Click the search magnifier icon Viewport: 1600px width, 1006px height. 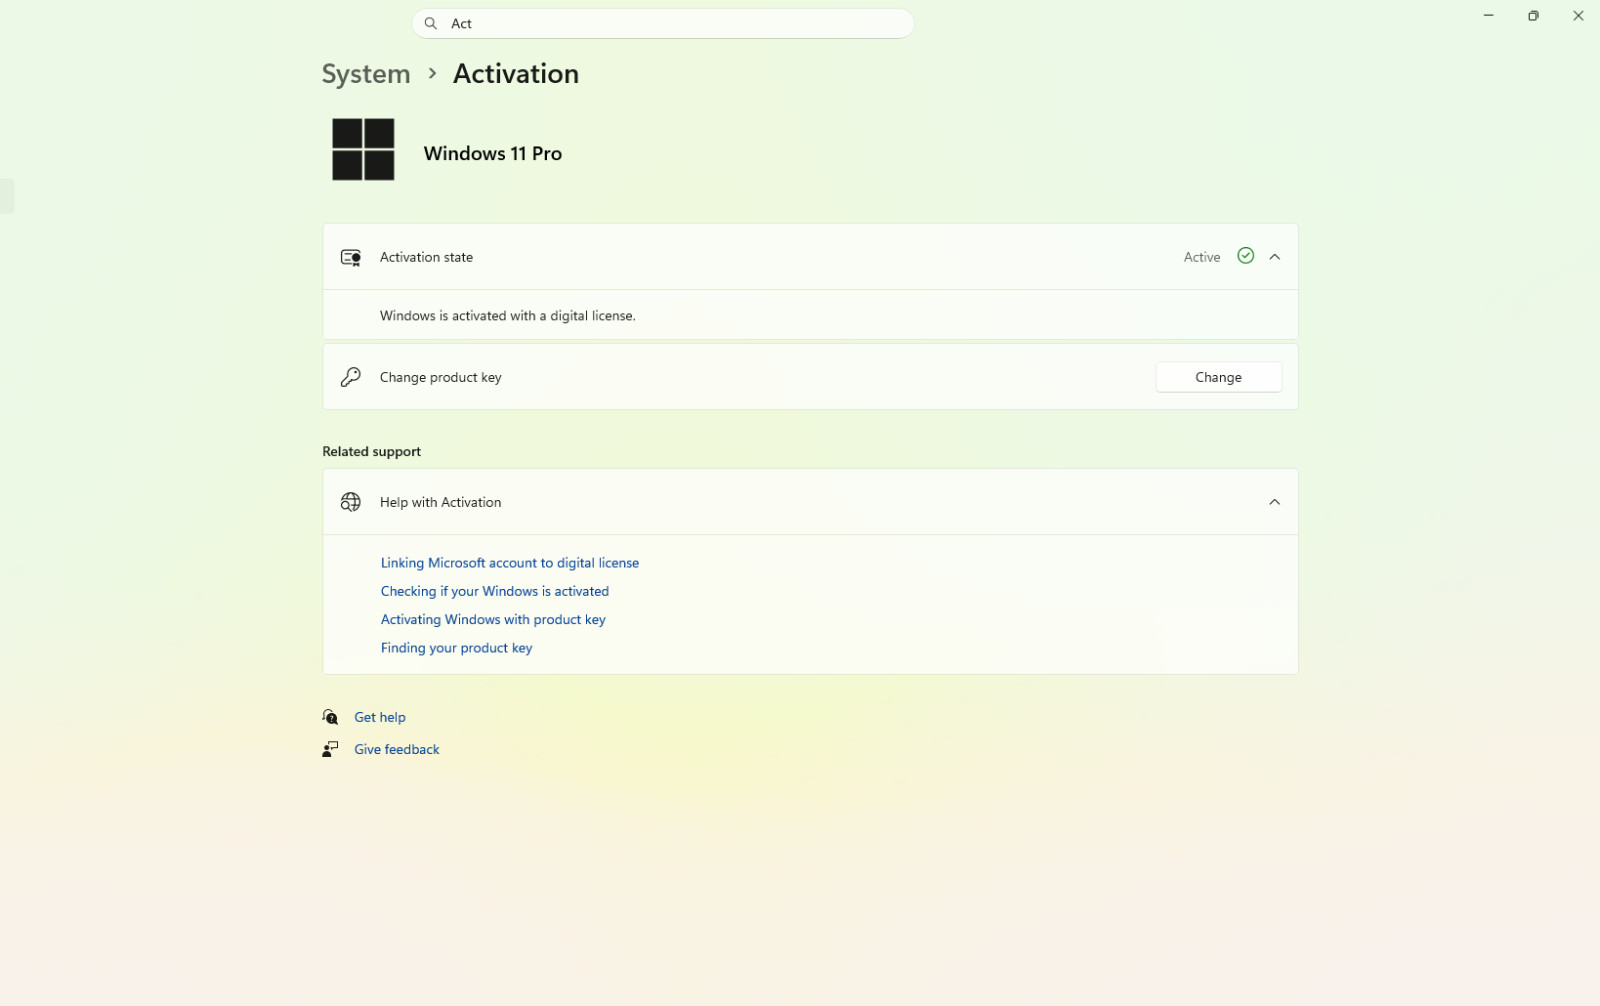coord(430,23)
